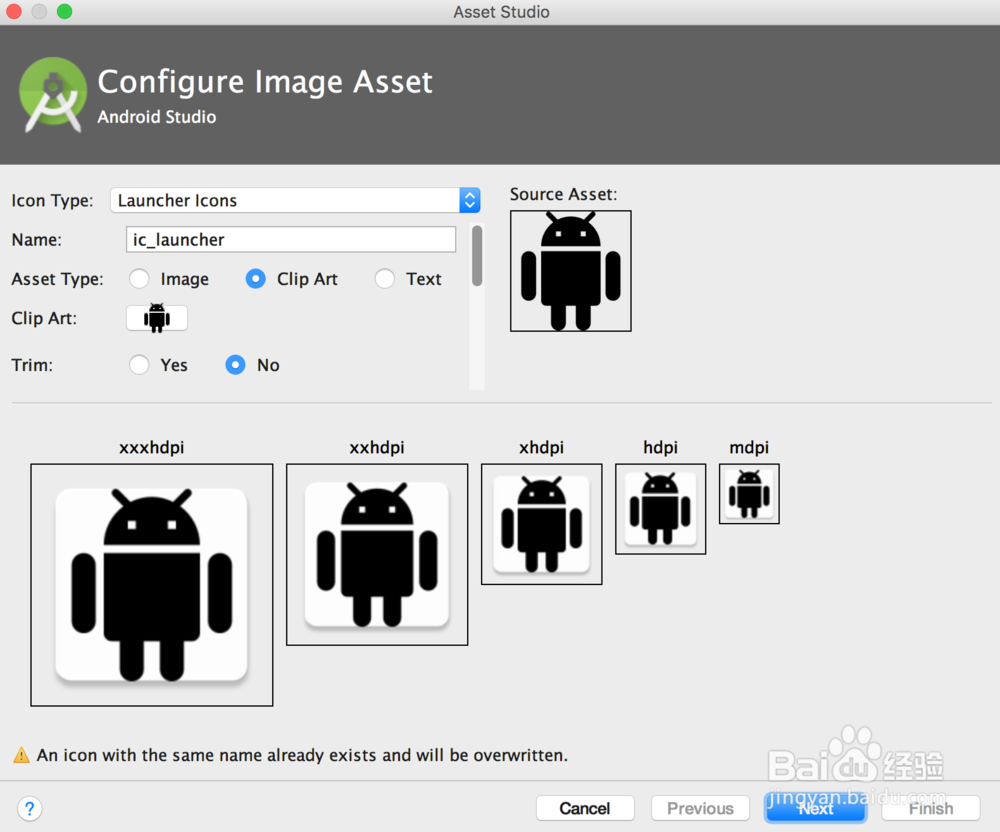This screenshot has width=1000, height=832.
Task: Click the Icon Type label
Action: point(52,200)
